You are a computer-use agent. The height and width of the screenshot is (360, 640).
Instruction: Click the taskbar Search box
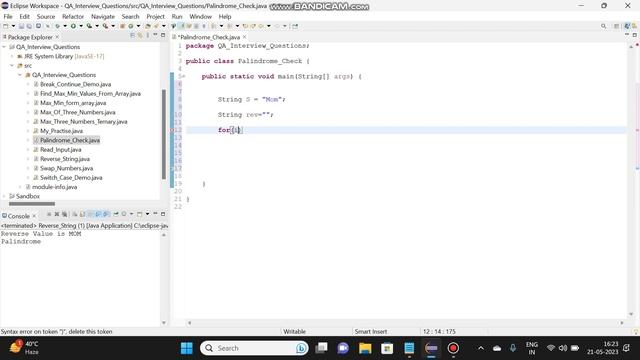(x=254, y=348)
